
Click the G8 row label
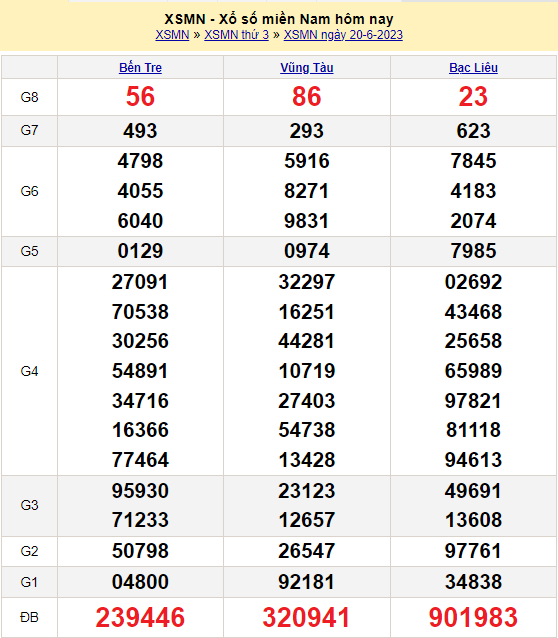pyautogui.click(x=29, y=97)
